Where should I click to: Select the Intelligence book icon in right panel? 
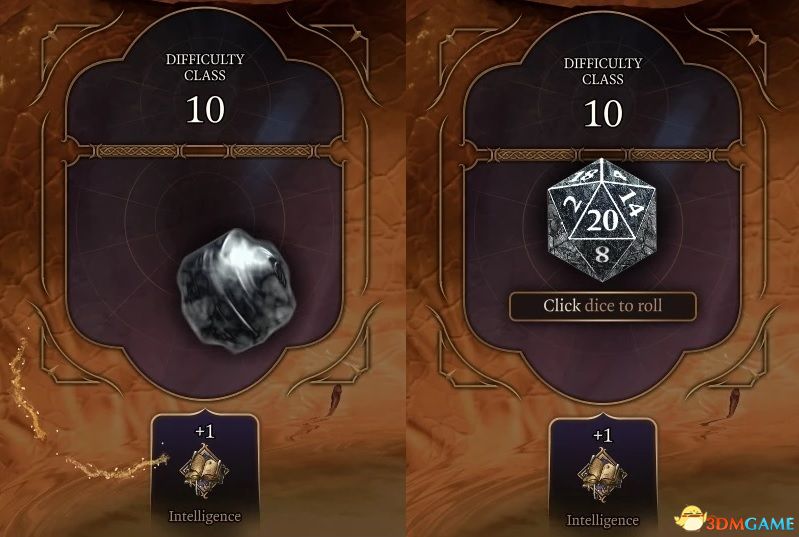tap(602, 476)
